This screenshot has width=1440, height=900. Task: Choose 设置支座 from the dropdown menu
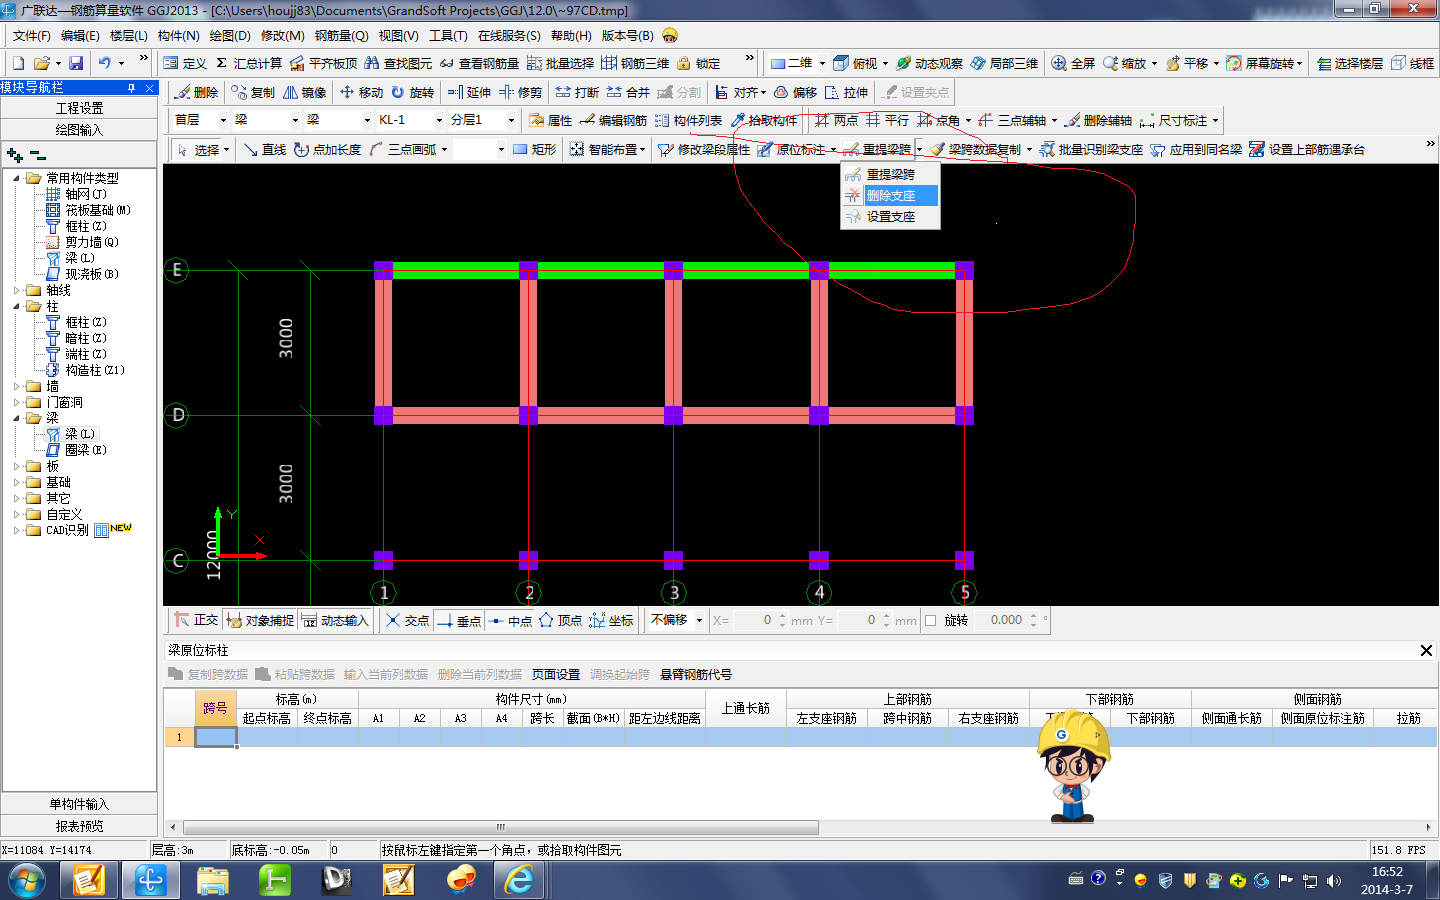tap(890, 216)
